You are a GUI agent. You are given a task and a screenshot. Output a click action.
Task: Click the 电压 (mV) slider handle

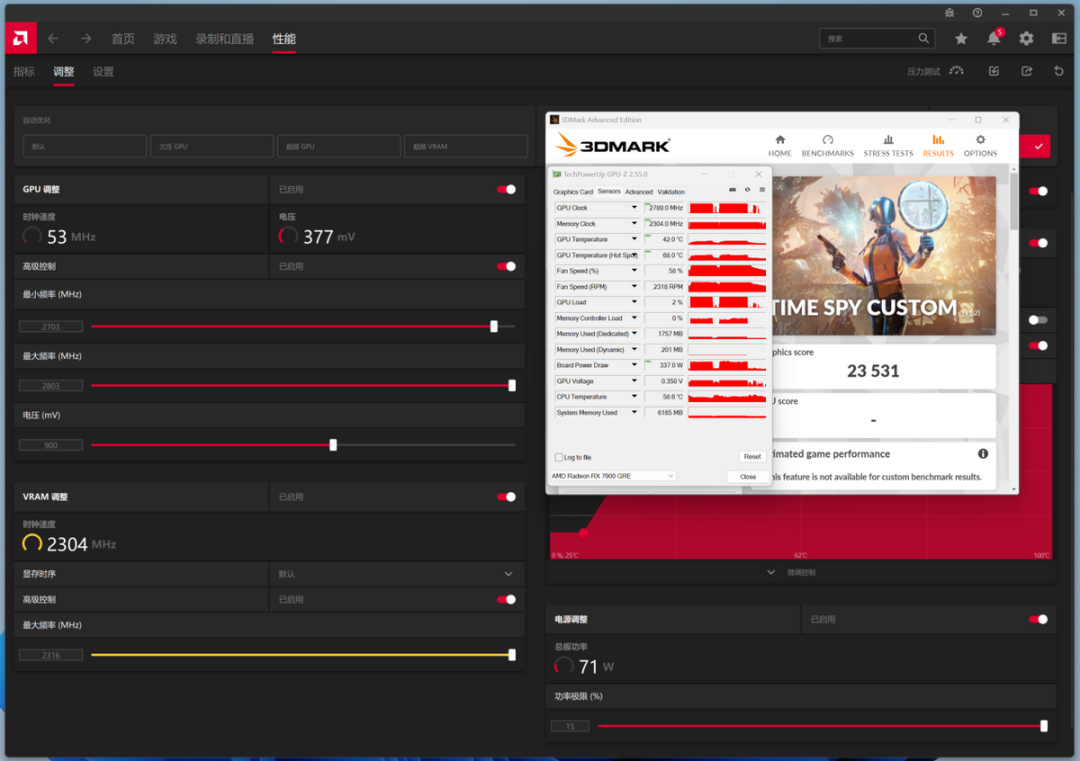[x=333, y=445]
